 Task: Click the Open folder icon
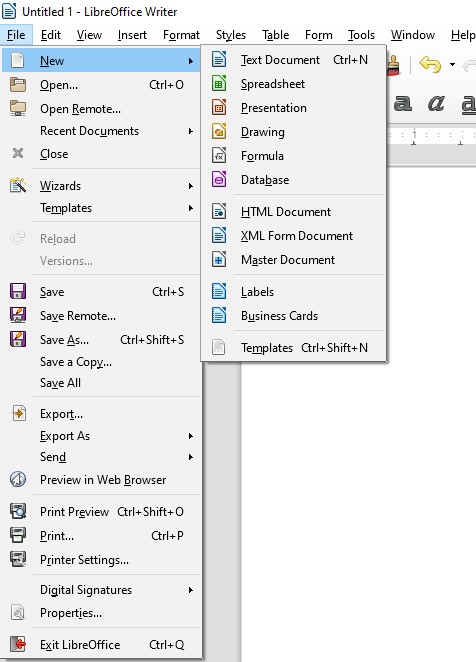18,85
